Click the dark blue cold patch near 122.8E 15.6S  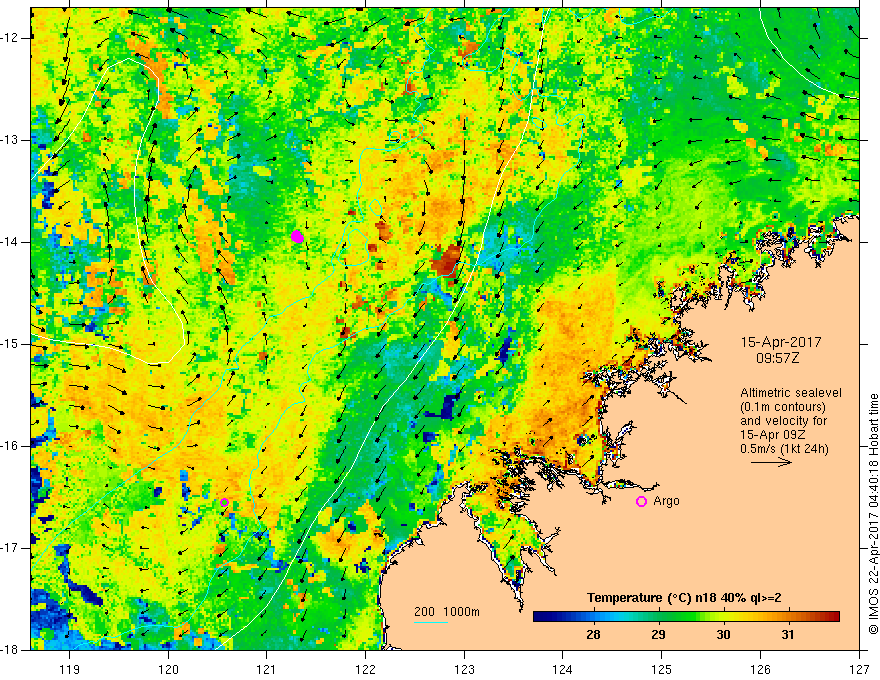(x=447, y=407)
